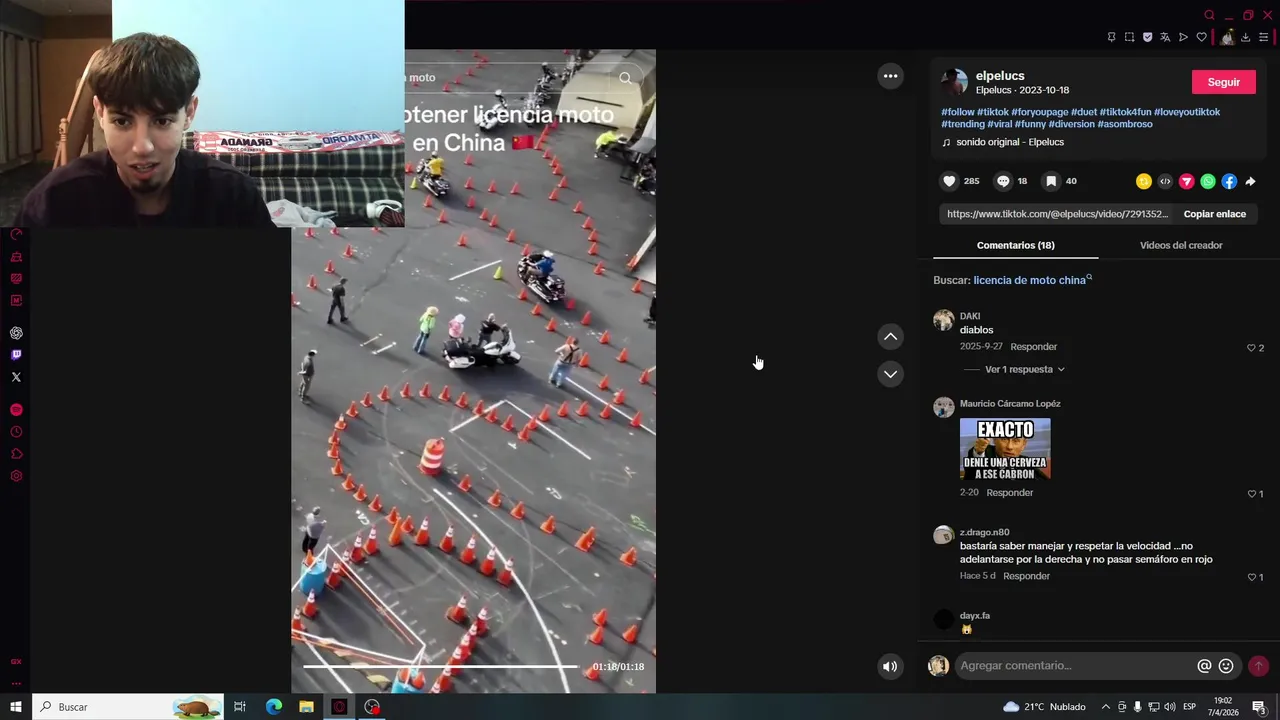Screen dimensions: 1280x720
Task: Click the #foryoupage hashtag
Action: [1039, 112]
